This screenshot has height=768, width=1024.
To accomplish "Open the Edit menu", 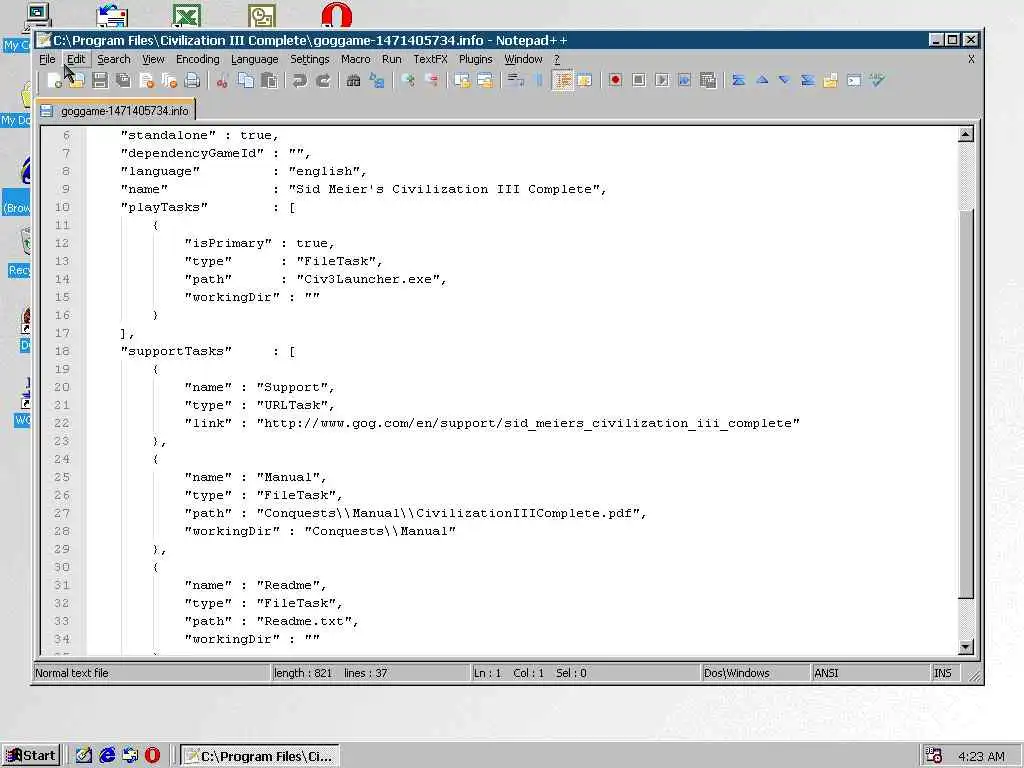I will click(x=76, y=59).
